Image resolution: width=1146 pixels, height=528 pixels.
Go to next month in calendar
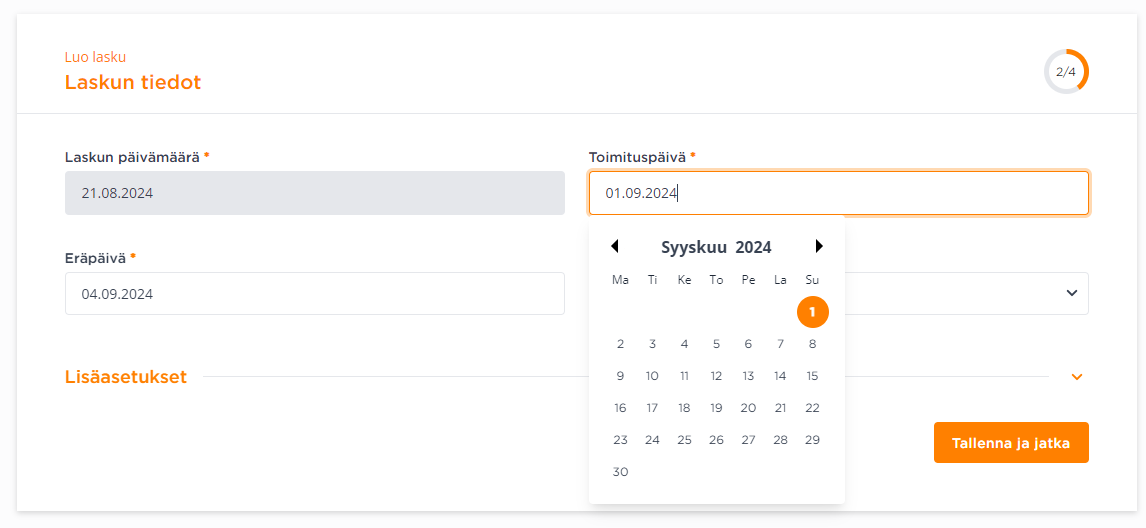819,246
